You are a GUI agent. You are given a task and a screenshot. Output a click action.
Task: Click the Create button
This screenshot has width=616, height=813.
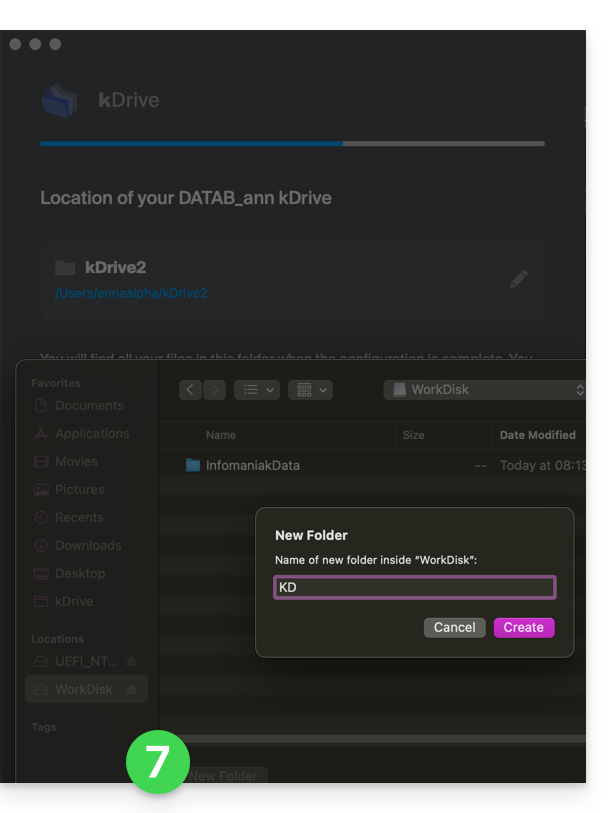click(523, 627)
